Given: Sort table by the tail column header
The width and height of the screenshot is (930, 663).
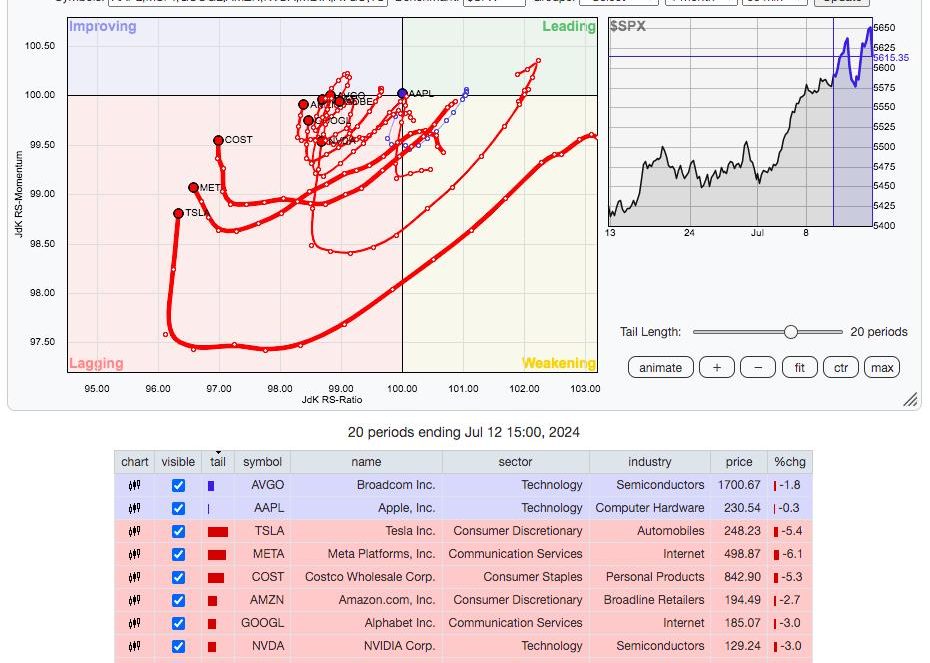Looking at the screenshot, I should 218,462.
